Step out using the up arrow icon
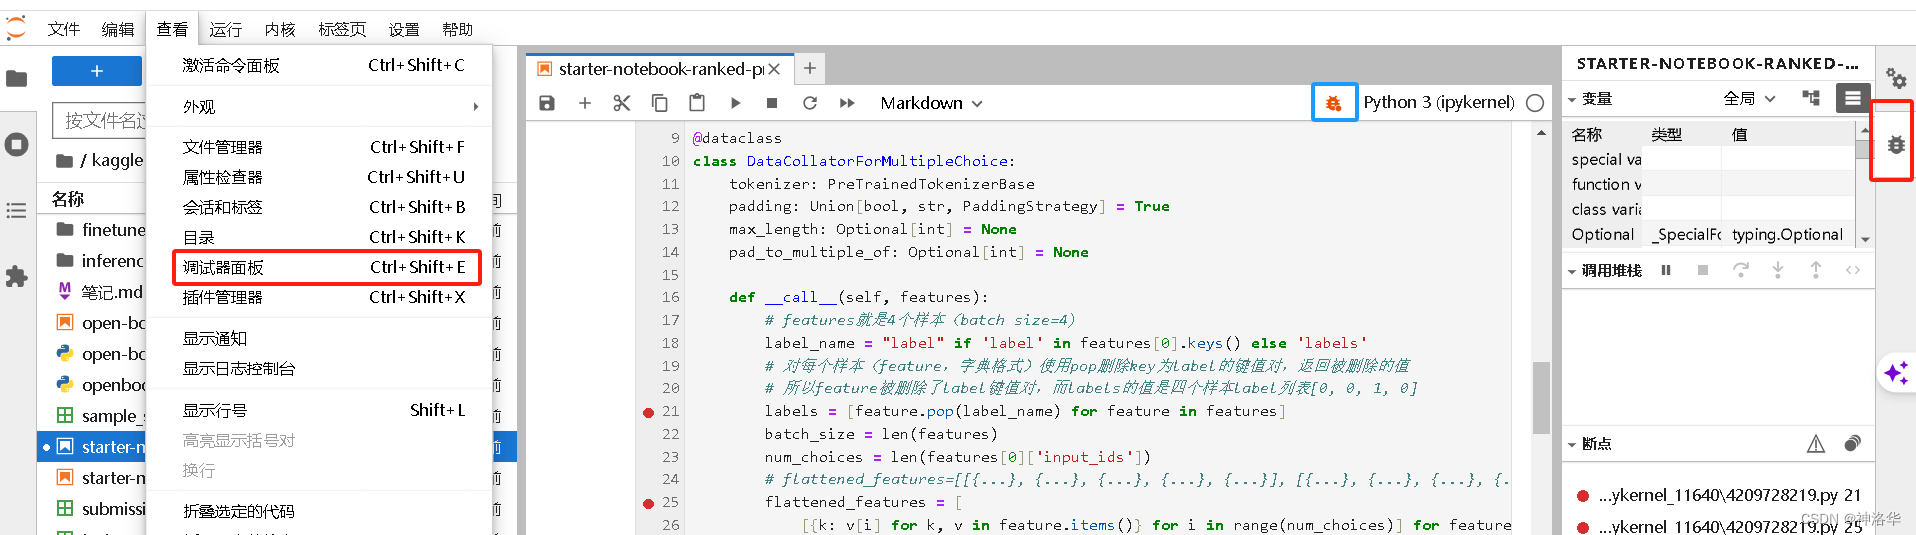The width and height of the screenshot is (1916, 535). 1816,270
